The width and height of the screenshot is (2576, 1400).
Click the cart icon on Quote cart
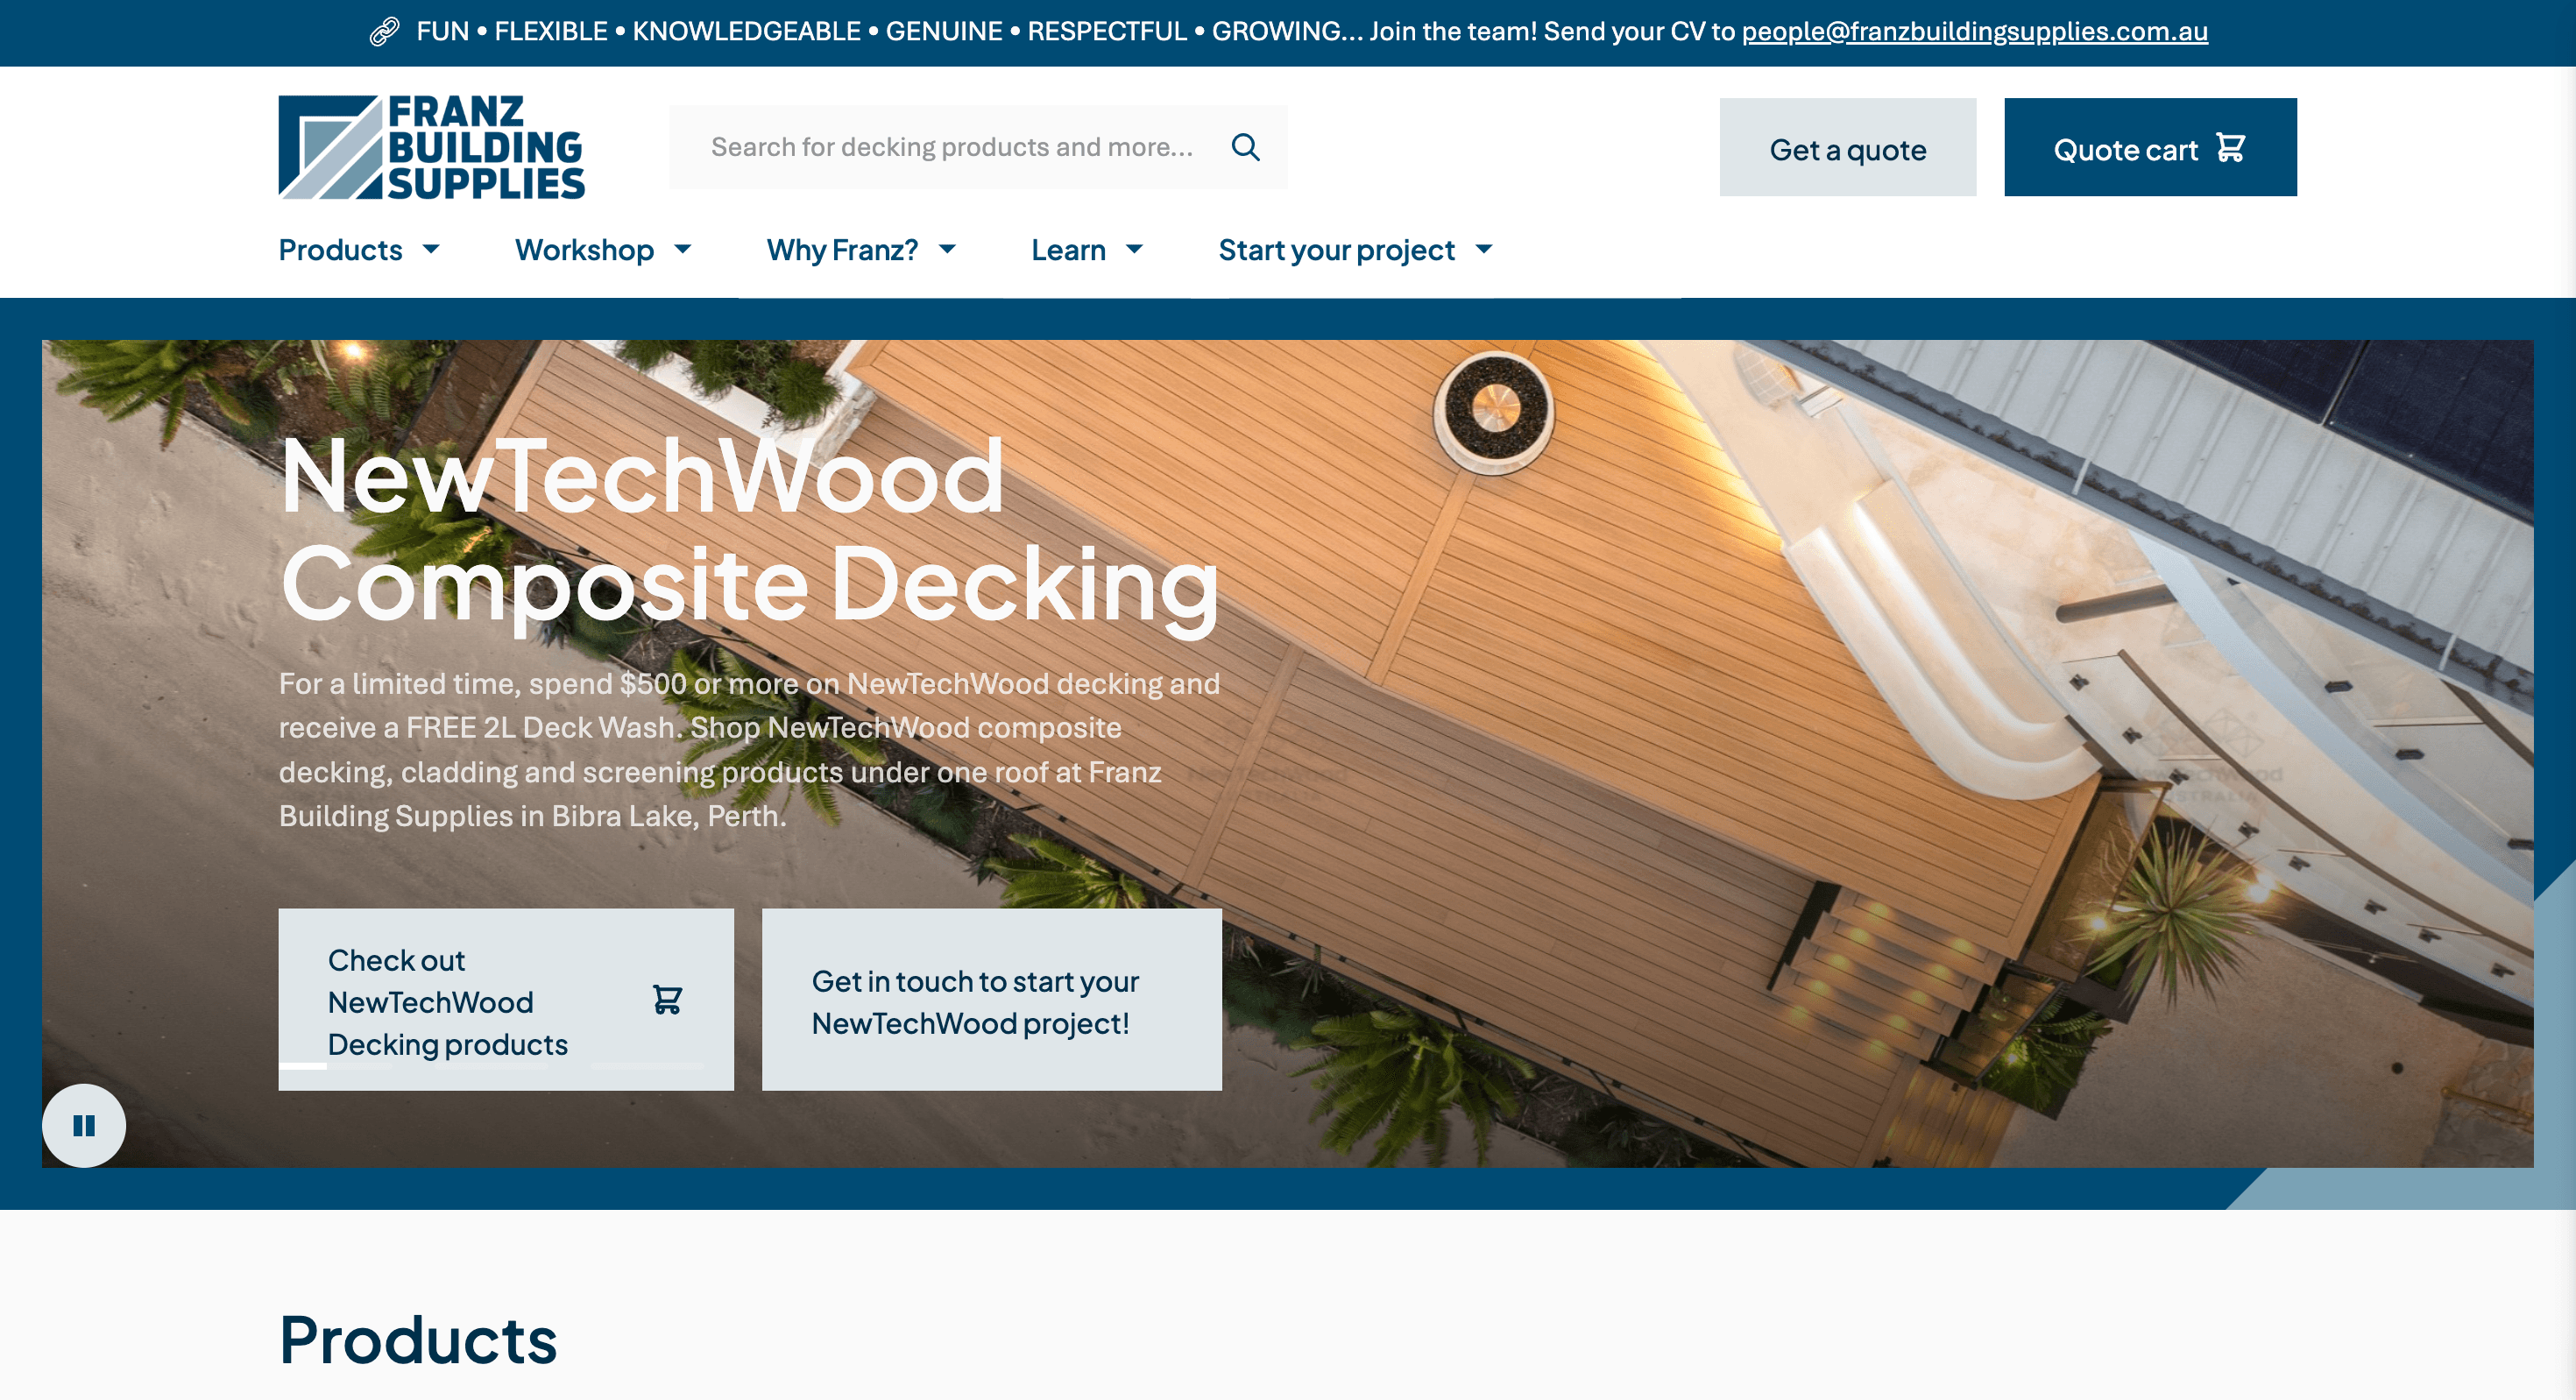(2231, 148)
